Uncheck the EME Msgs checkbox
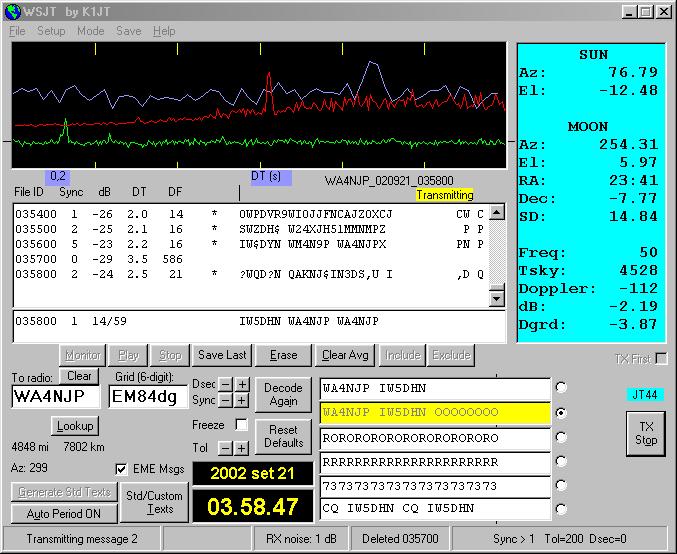This screenshot has width=677, height=554. coord(122,468)
